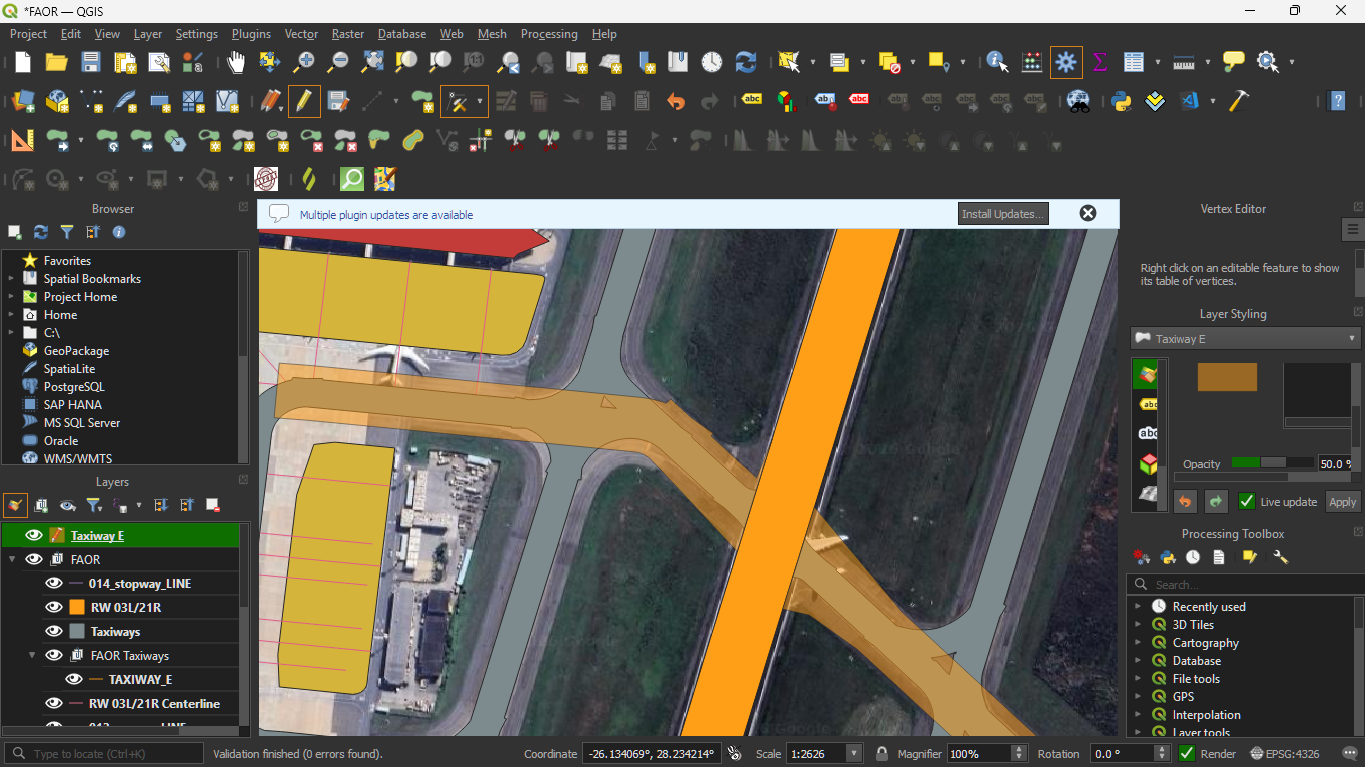The height and width of the screenshot is (767, 1365).
Task: Open the Processing menu
Action: click(549, 34)
